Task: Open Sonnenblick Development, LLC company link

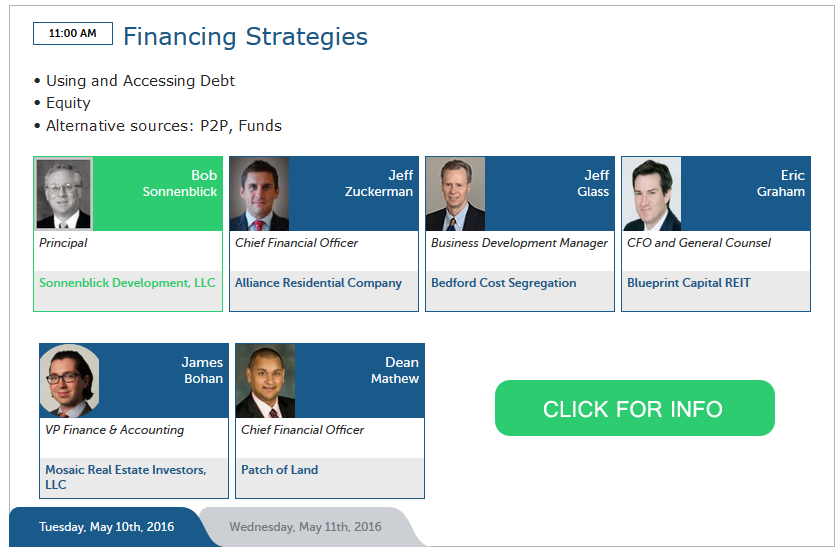Action: [x=127, y=283]
